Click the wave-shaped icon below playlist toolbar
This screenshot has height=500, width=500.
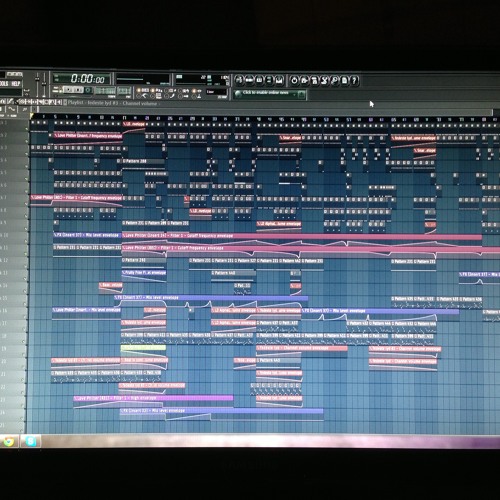click(11, 109)
